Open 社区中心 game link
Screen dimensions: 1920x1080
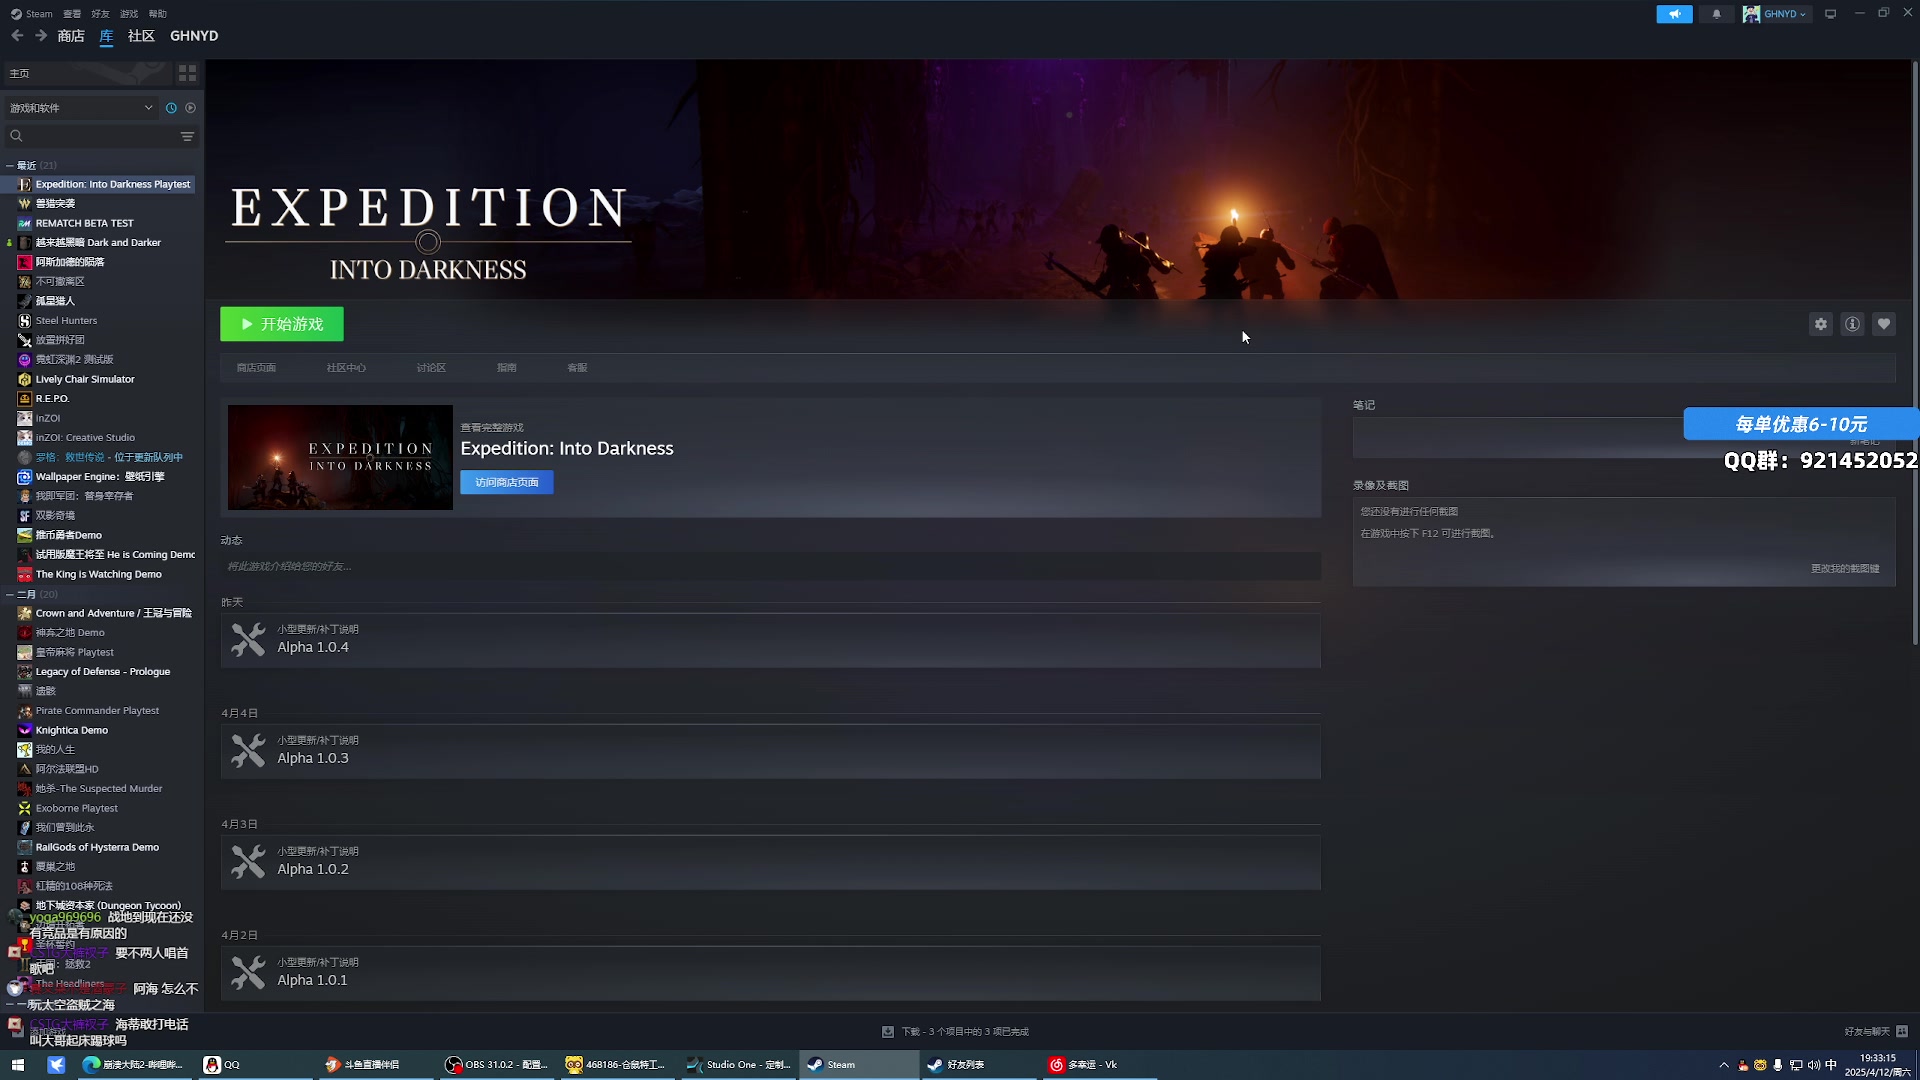click(x=346, y=368)
